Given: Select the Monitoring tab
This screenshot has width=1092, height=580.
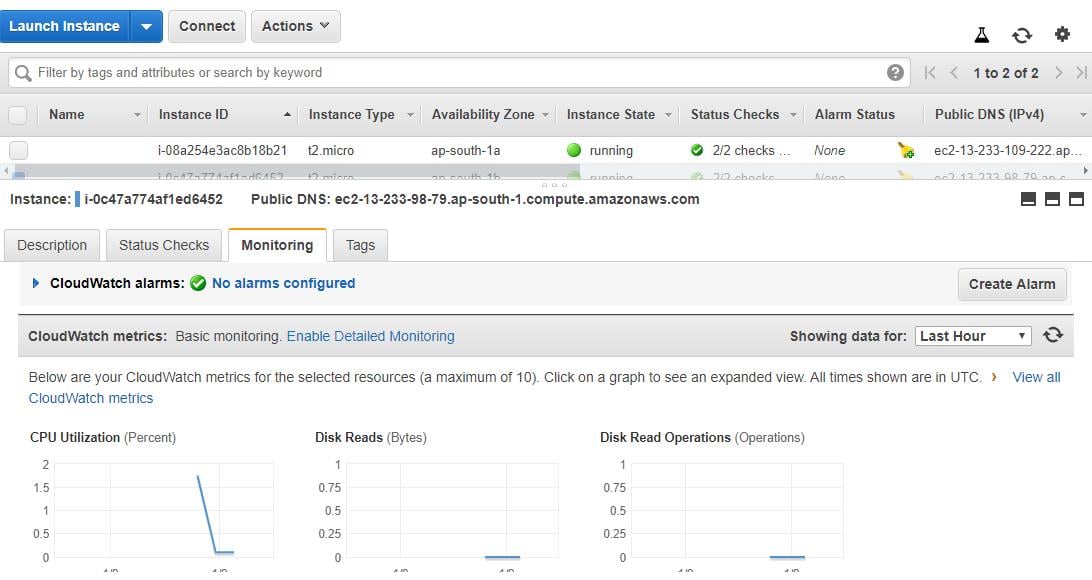Looking at the screenshot, I should tap(277, 245).
